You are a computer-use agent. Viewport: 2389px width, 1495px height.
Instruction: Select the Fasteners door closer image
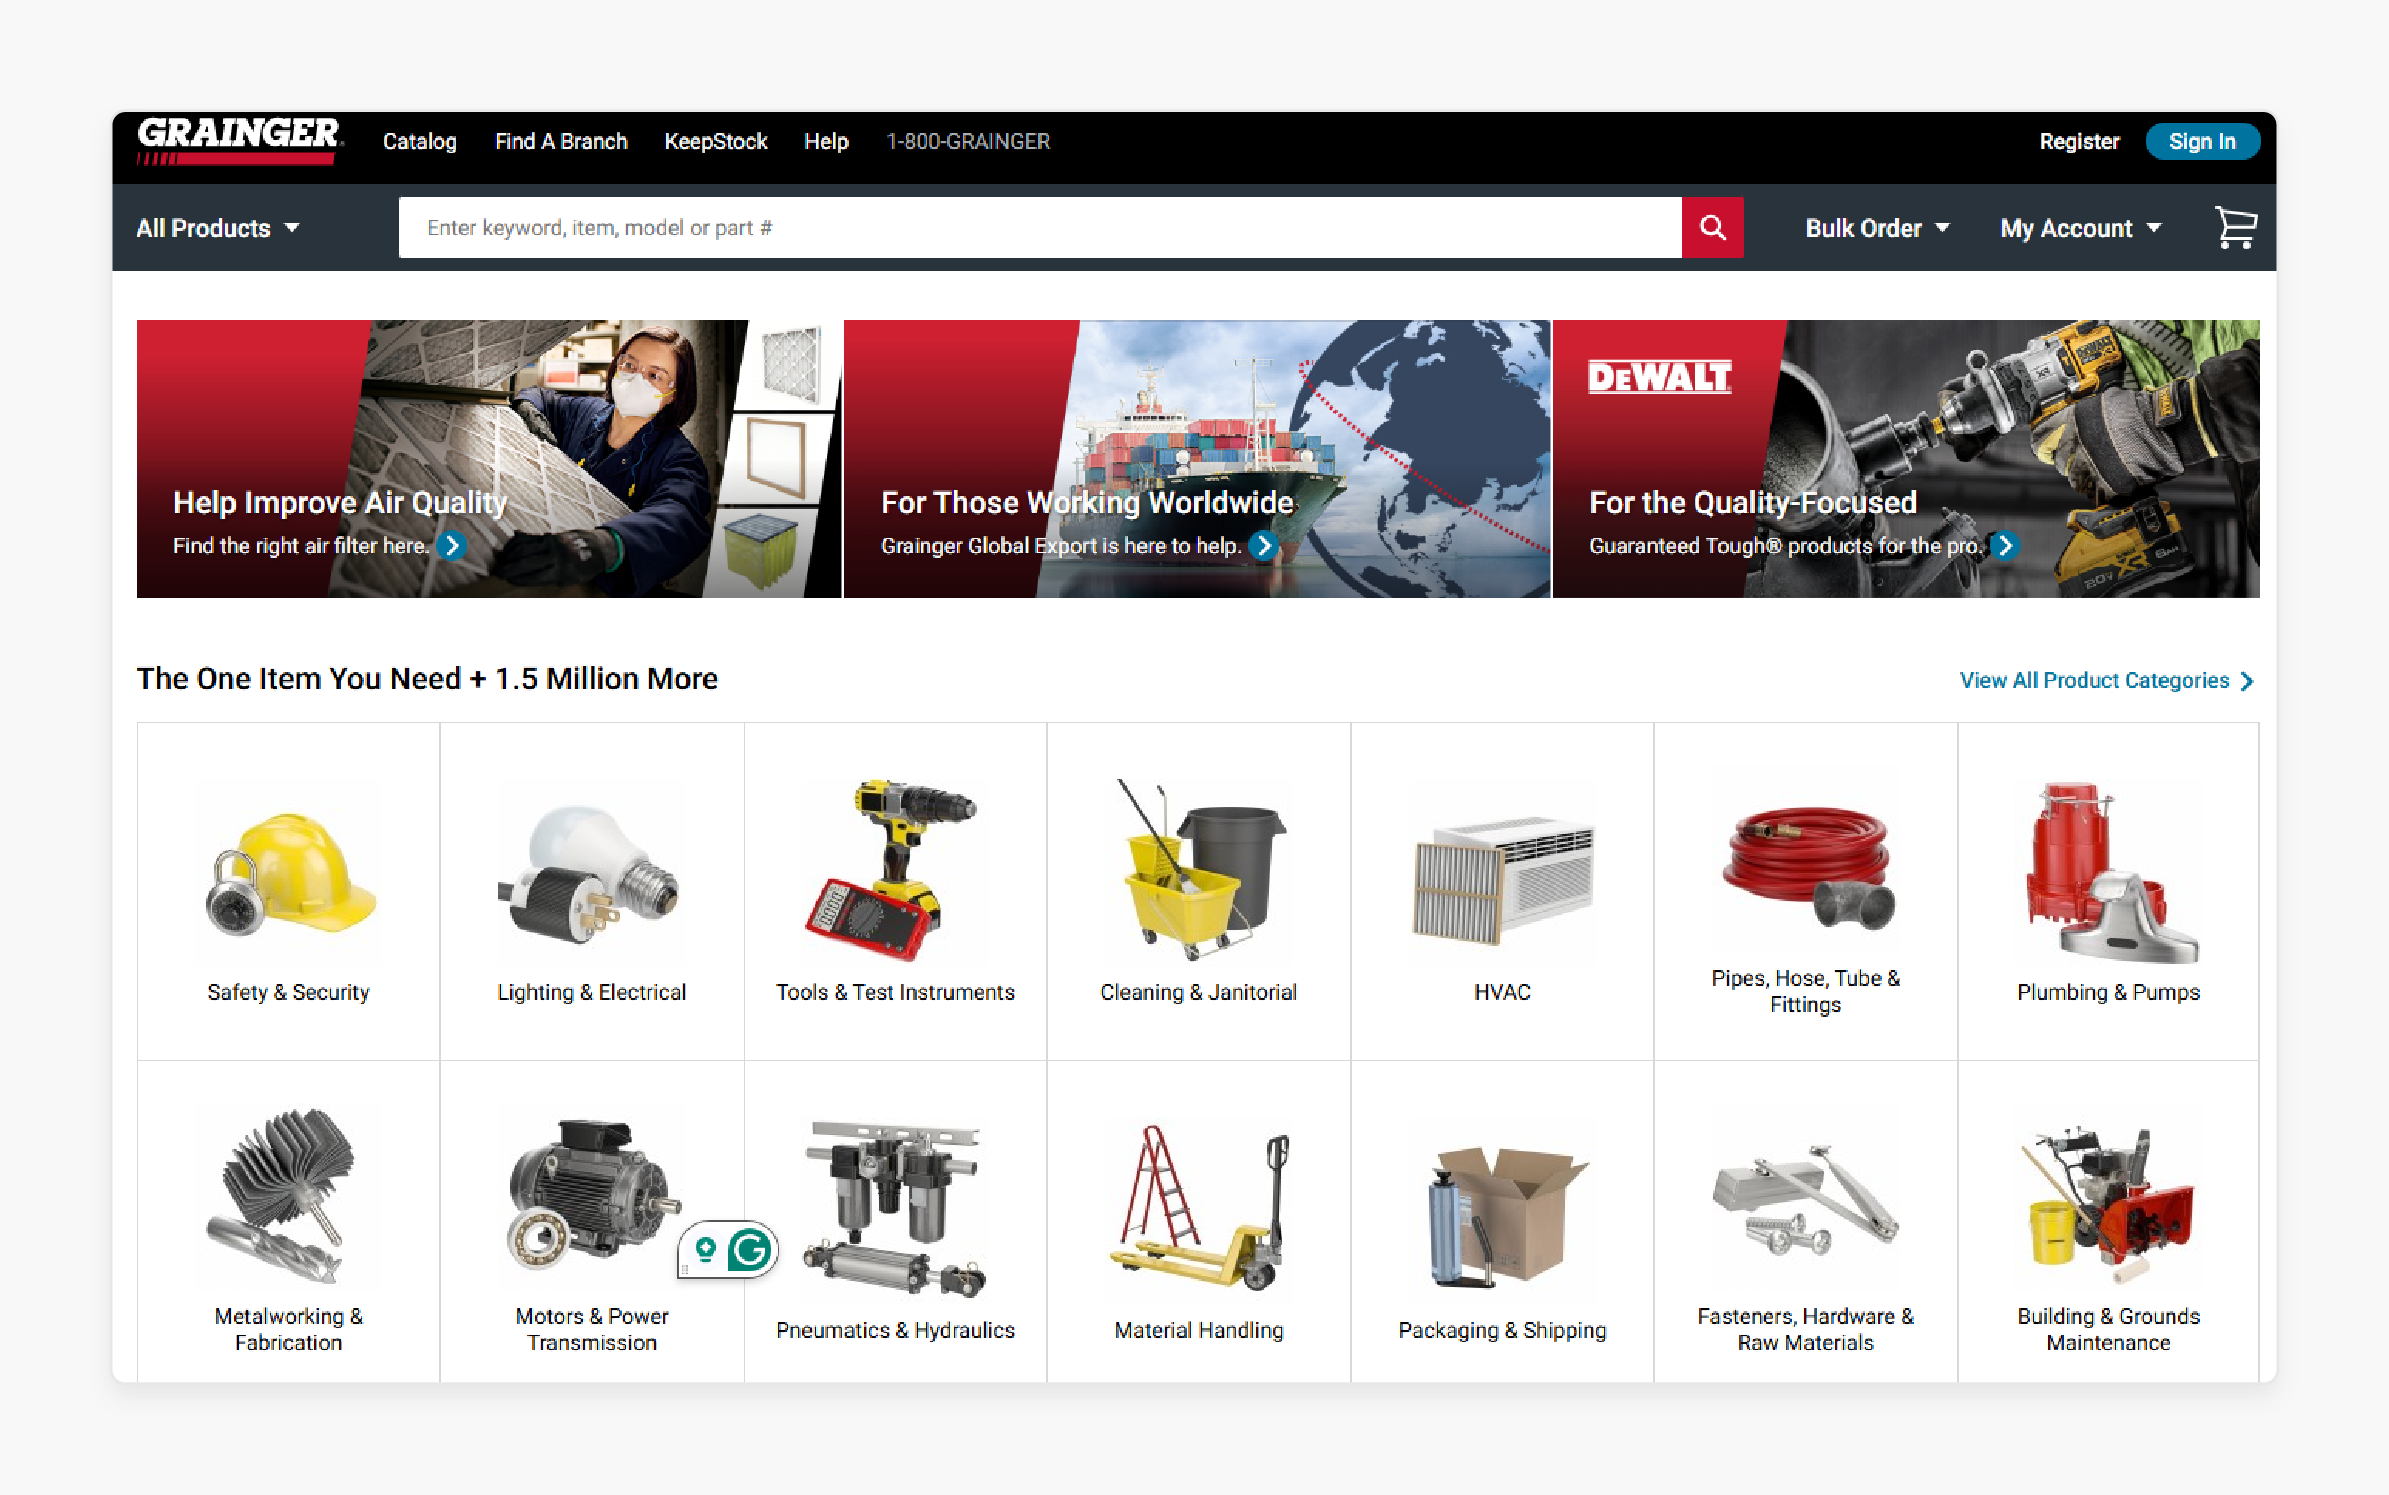(1806, 1200)
